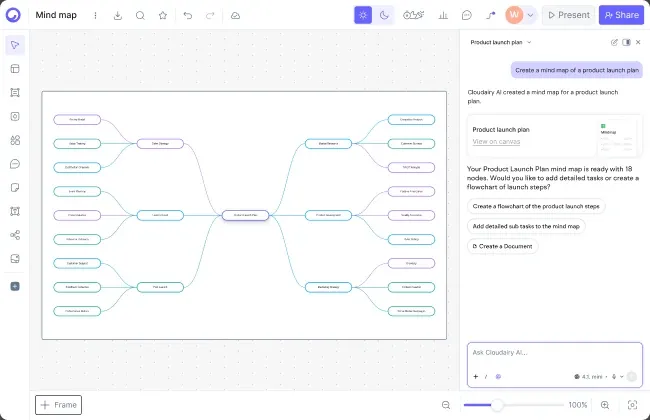Expand the Product launch plan chat dropdown

[x=529, y=42]
